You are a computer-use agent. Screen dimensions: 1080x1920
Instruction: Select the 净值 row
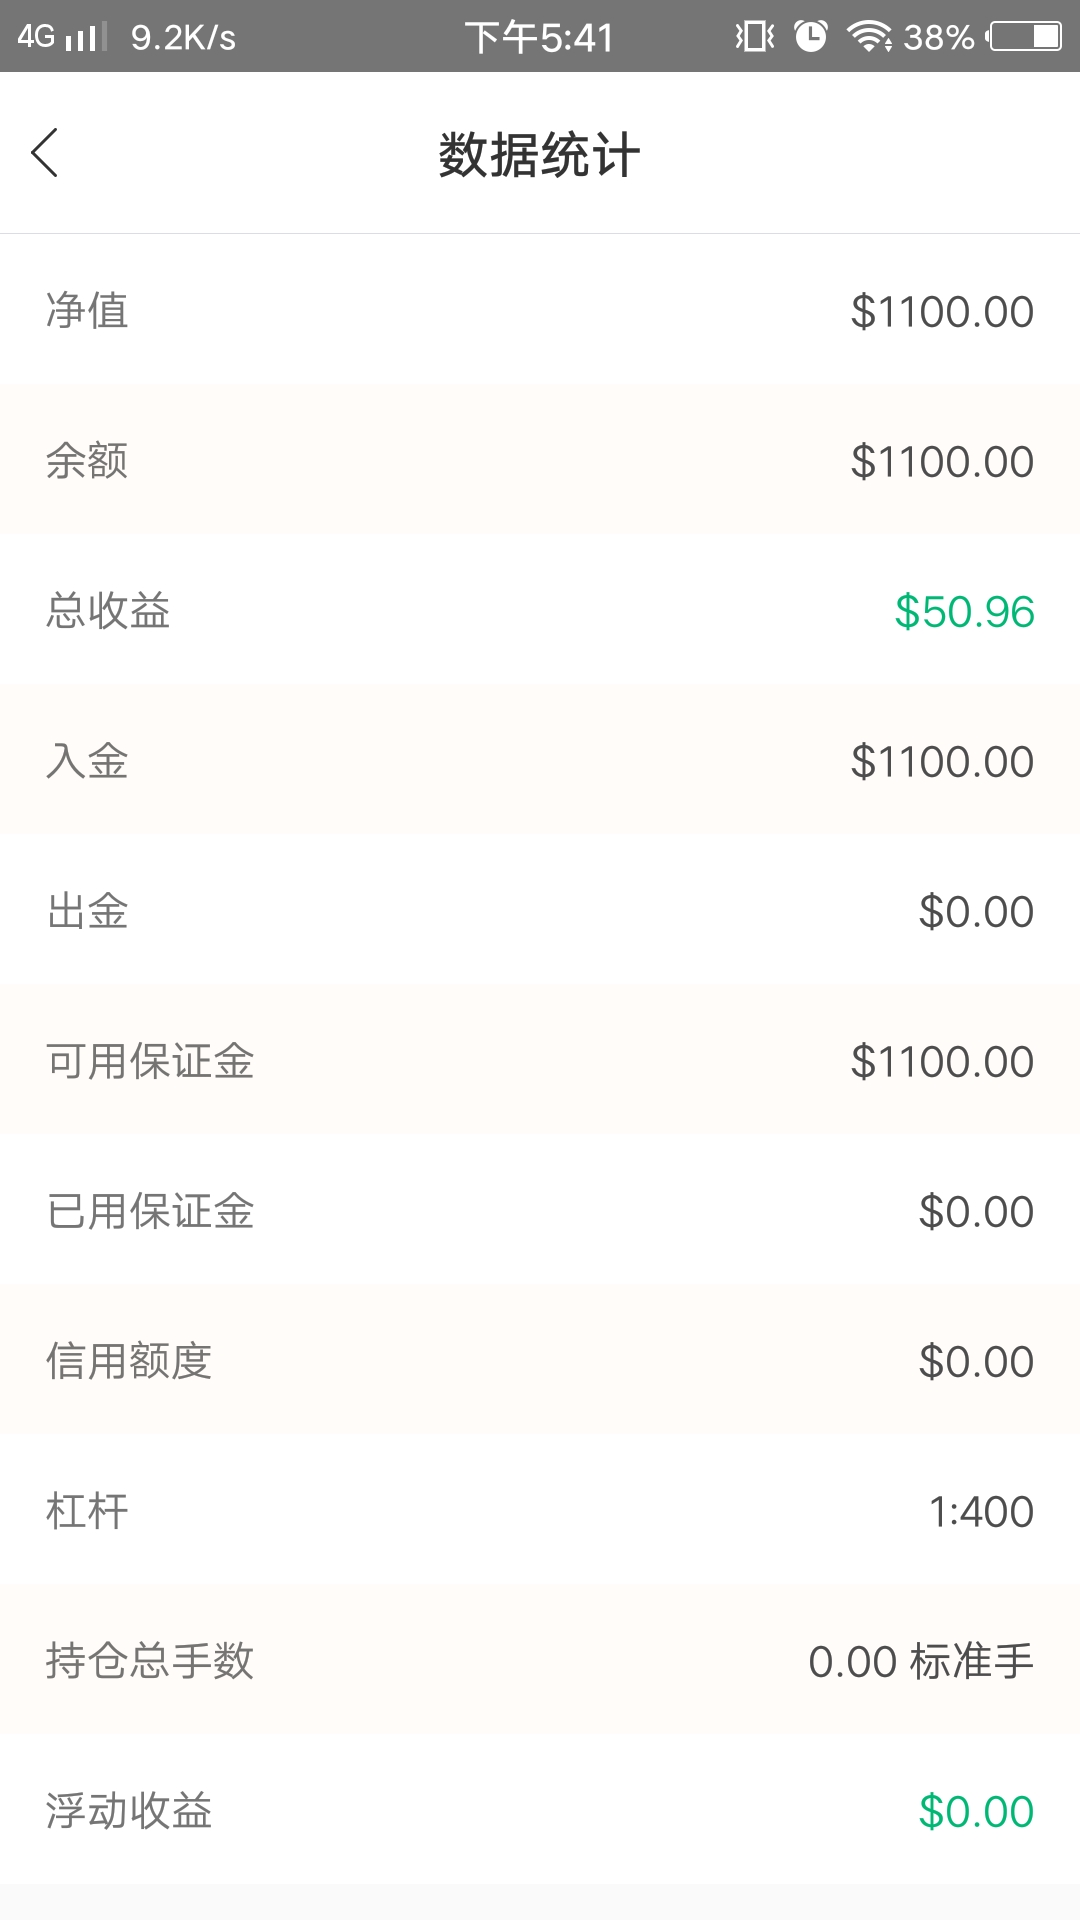click(540, 310)
